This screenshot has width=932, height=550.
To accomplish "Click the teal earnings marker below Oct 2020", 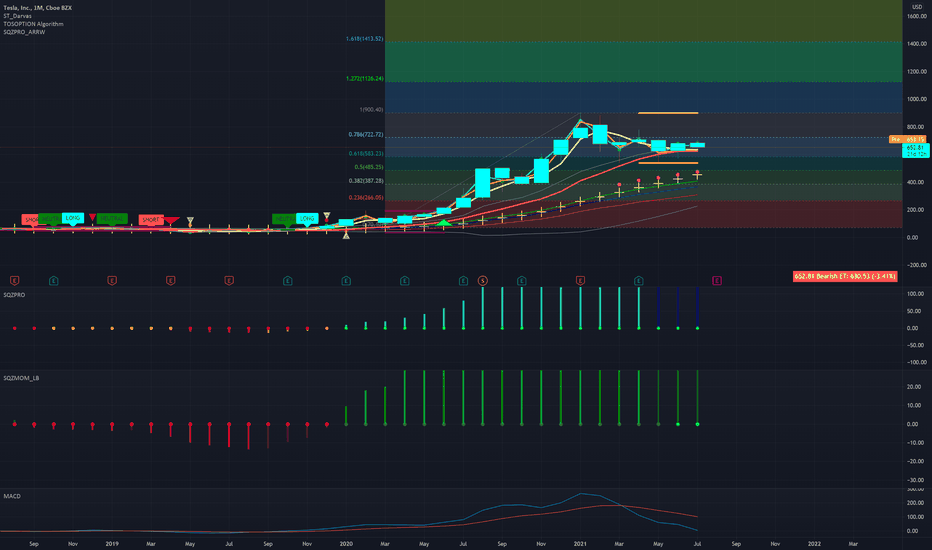I will tap(522, 281).
